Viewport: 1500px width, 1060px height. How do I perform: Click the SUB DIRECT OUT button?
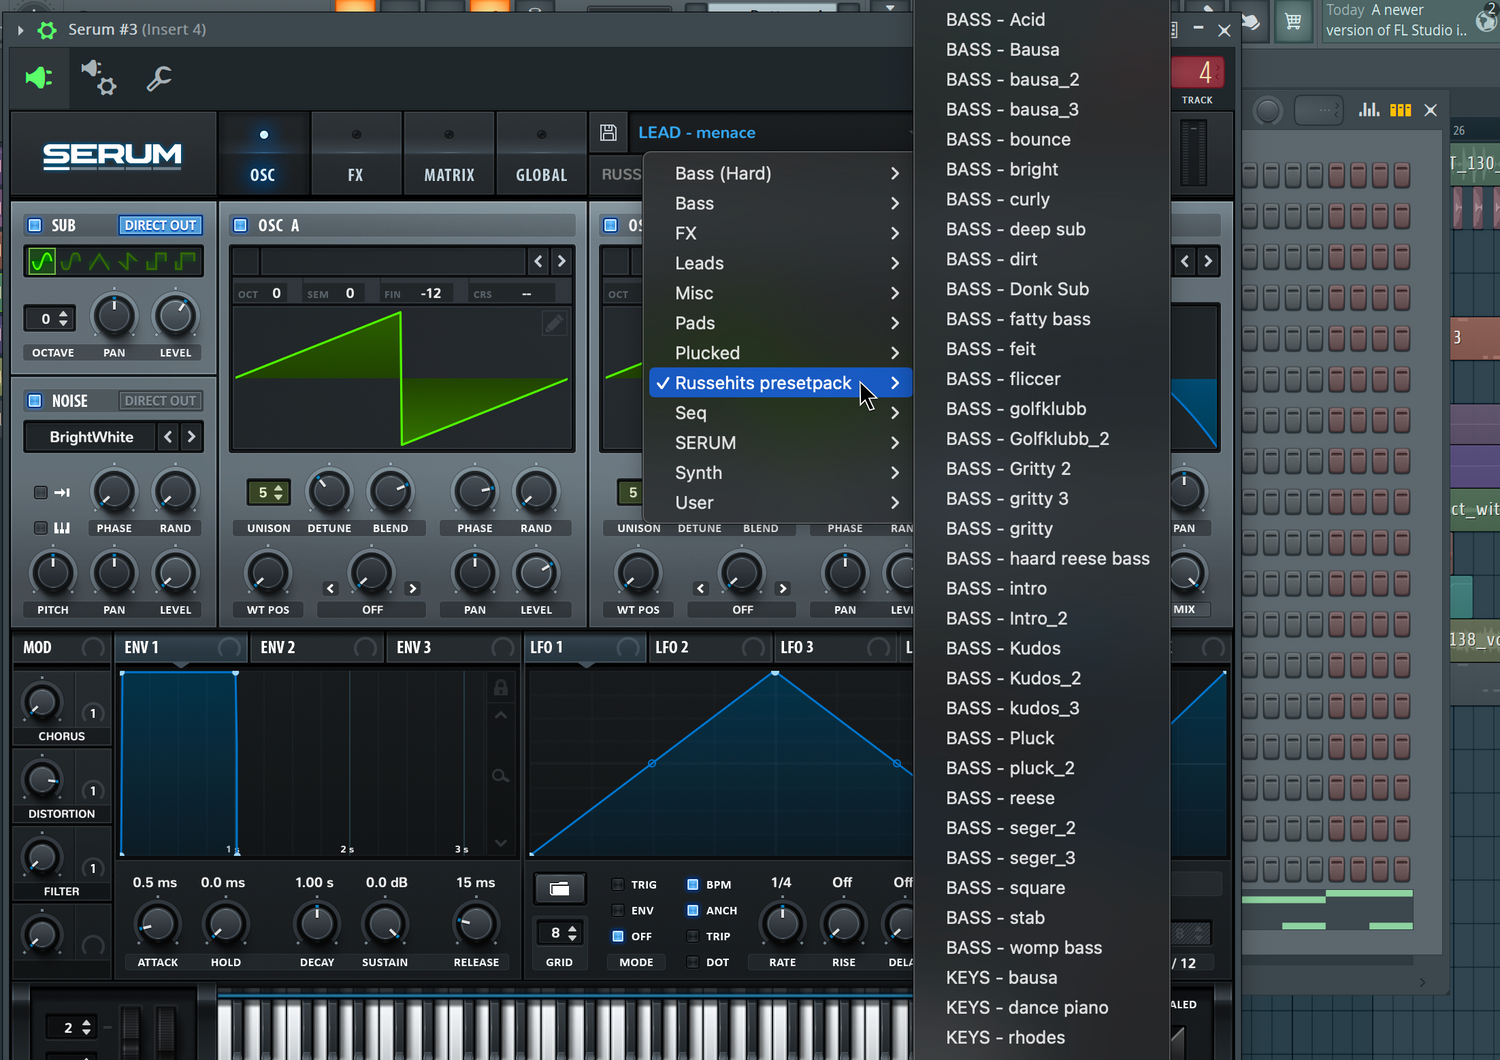tap(160, 225)
